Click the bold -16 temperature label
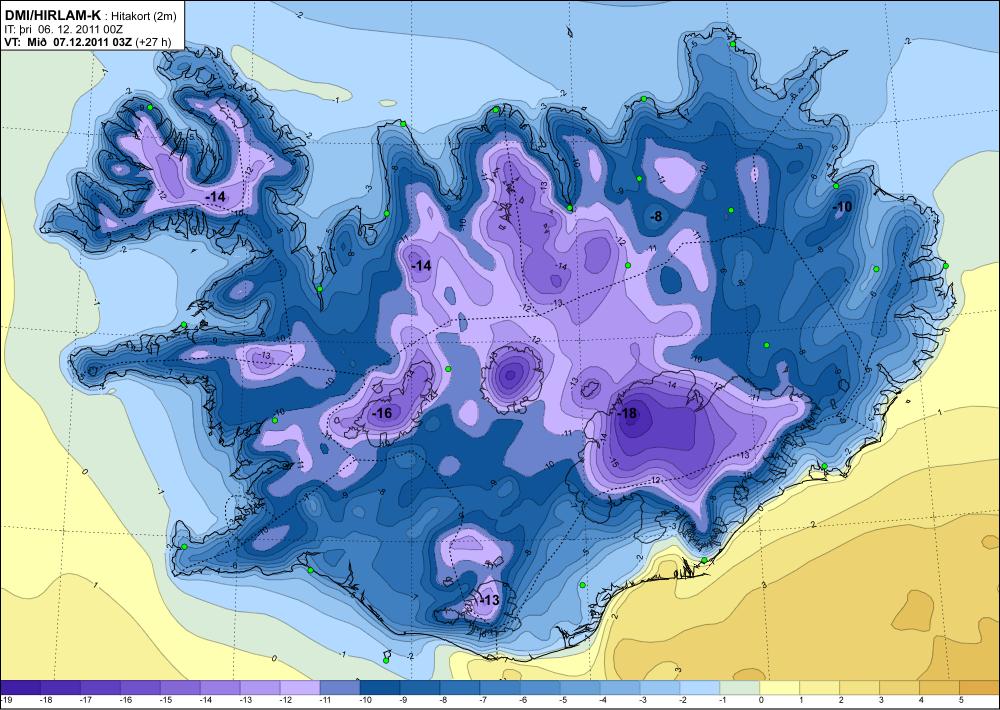This screenshot has width=1000, height=710. [x=381, y=413]
